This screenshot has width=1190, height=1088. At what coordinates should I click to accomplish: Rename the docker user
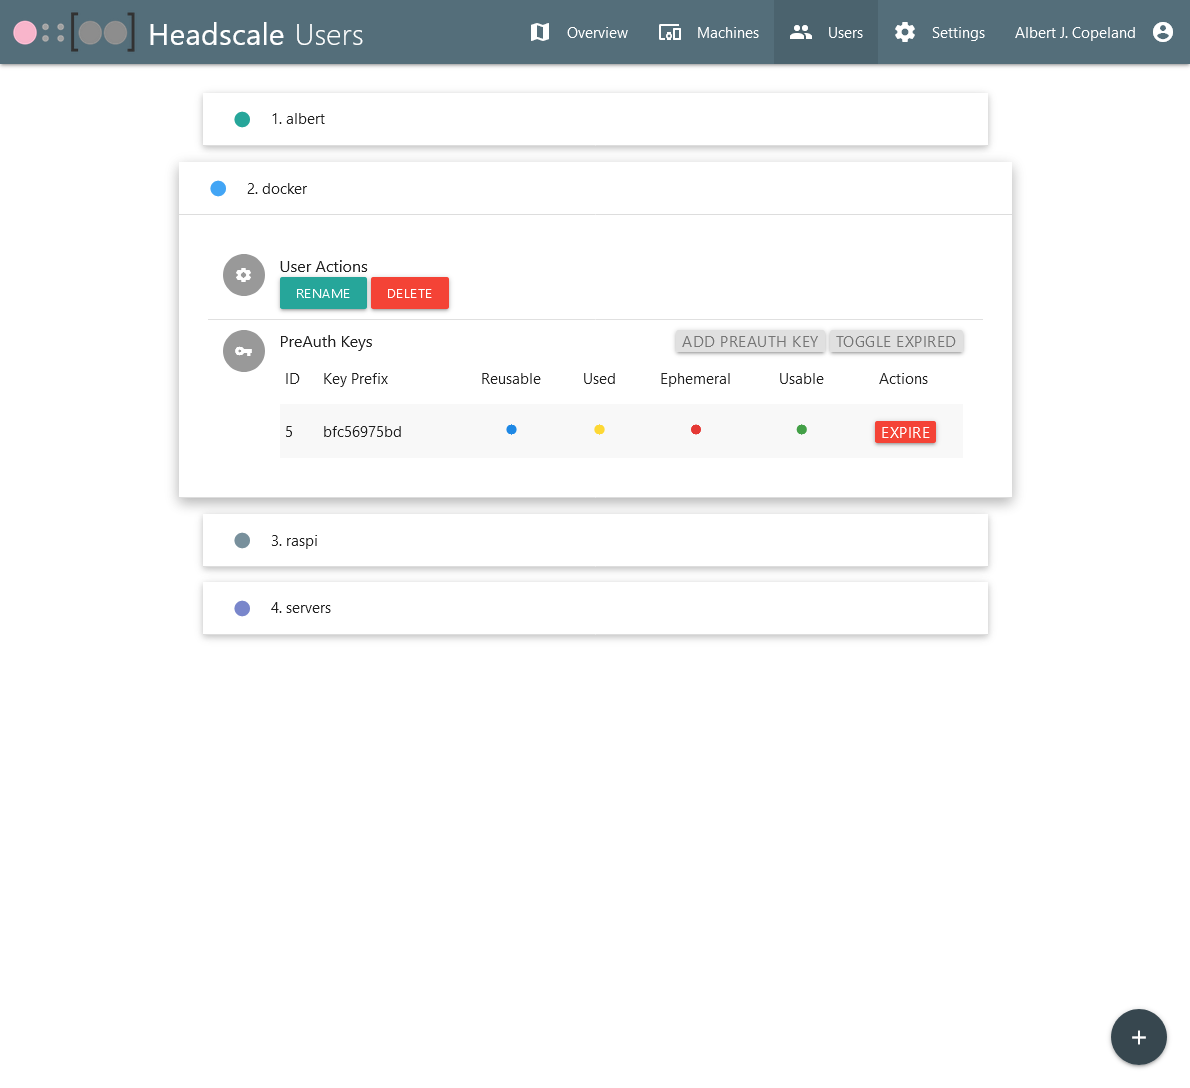click(x=323, y=294)
